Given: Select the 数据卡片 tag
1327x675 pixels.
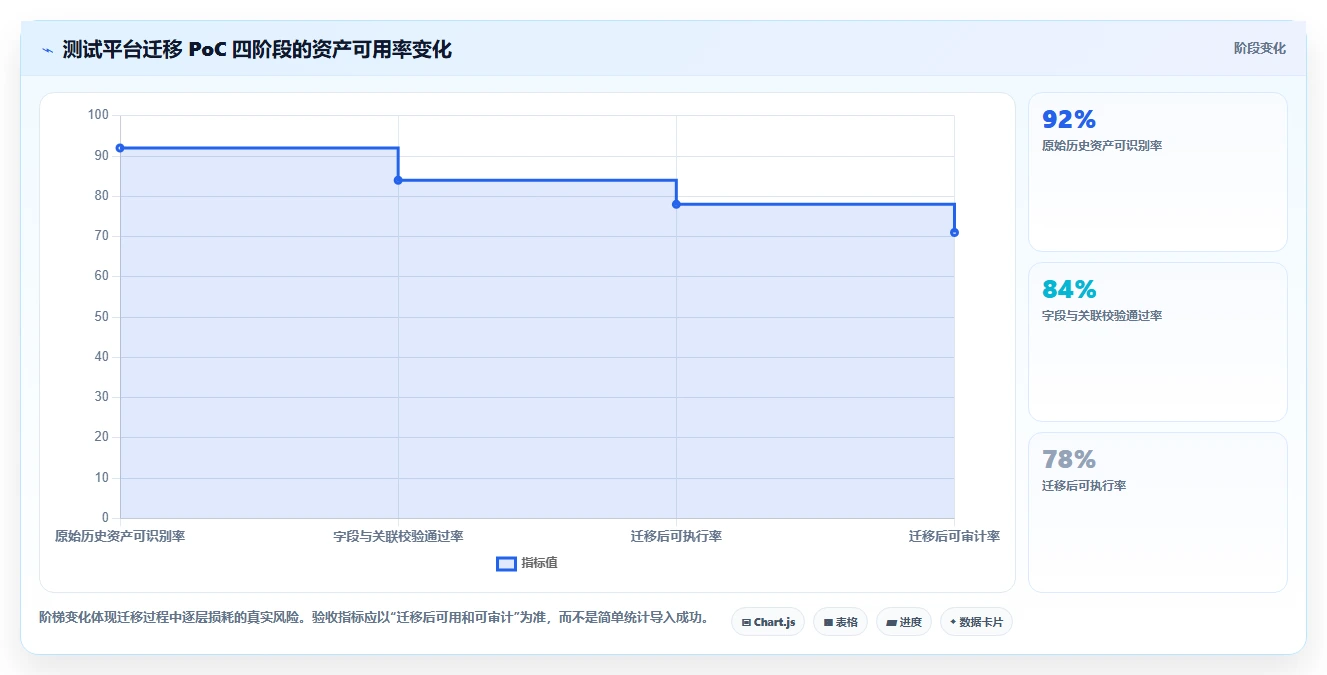Looking at the screenshot, I should pos(976,622).
